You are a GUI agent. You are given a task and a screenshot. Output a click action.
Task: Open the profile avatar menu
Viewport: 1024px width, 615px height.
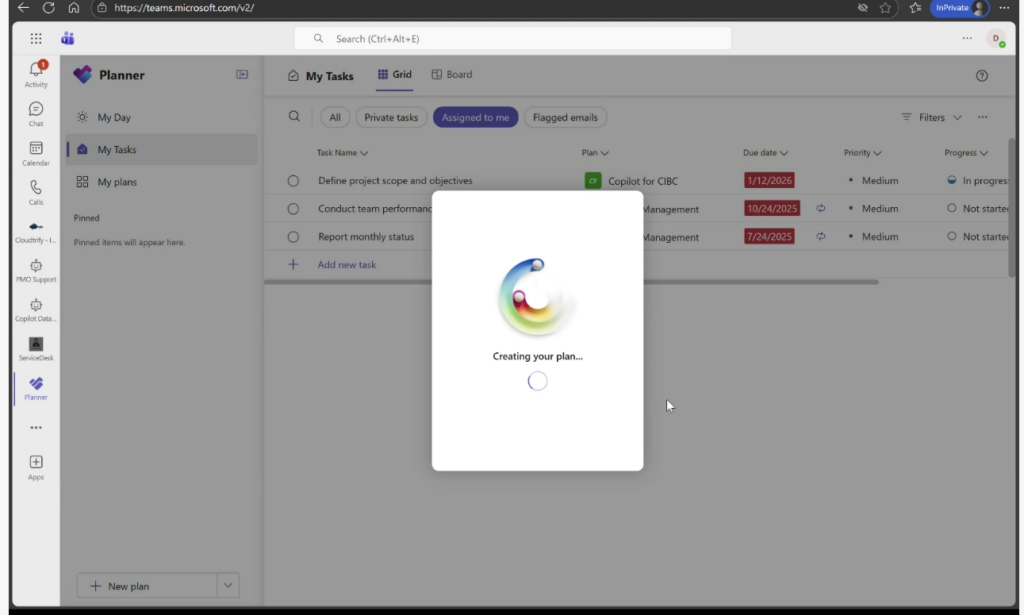point(997,39)
